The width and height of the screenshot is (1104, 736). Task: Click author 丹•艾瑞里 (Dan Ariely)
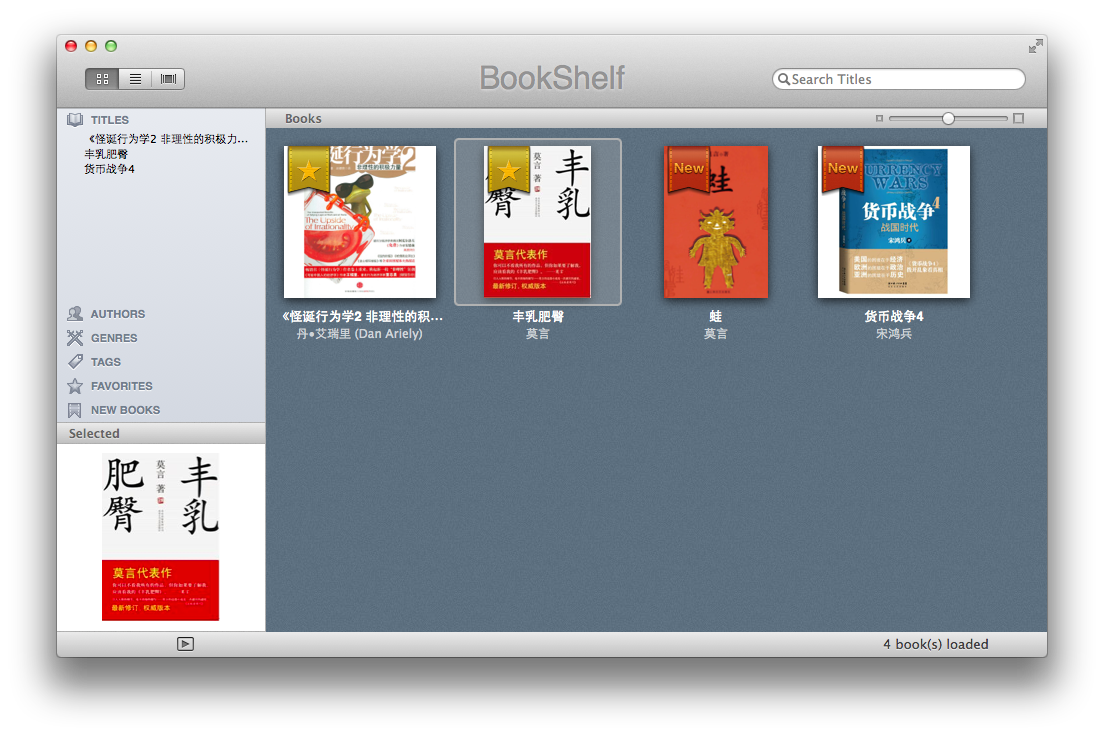pyautogui.click(x=360, y=334)
